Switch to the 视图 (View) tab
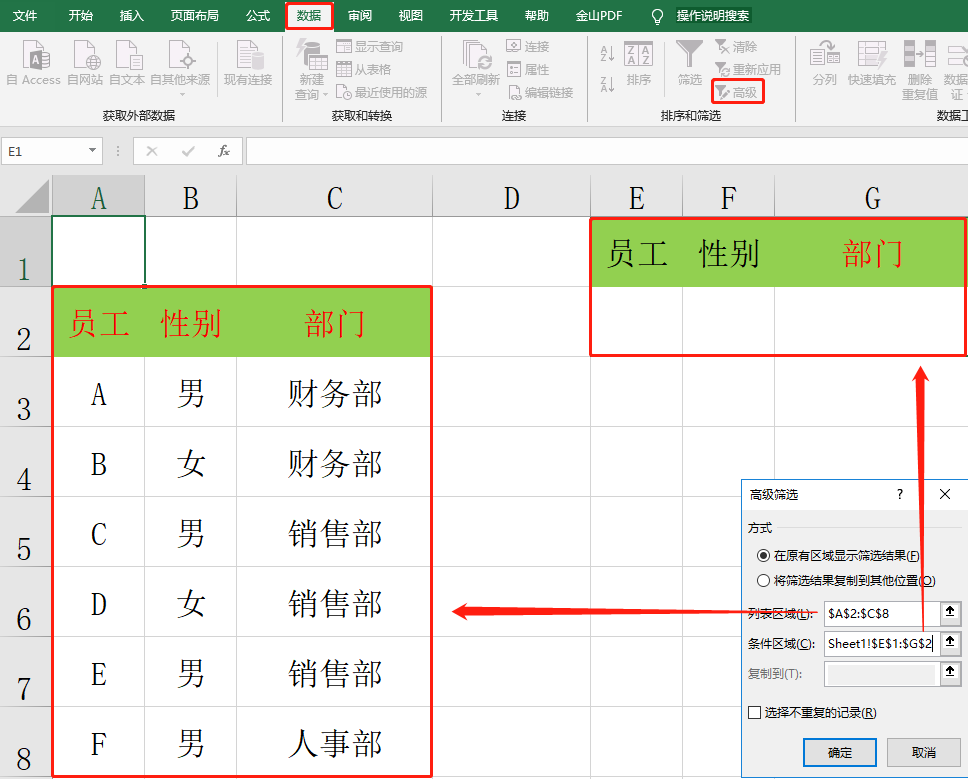The image size is (968, 779). pos(411,16)
